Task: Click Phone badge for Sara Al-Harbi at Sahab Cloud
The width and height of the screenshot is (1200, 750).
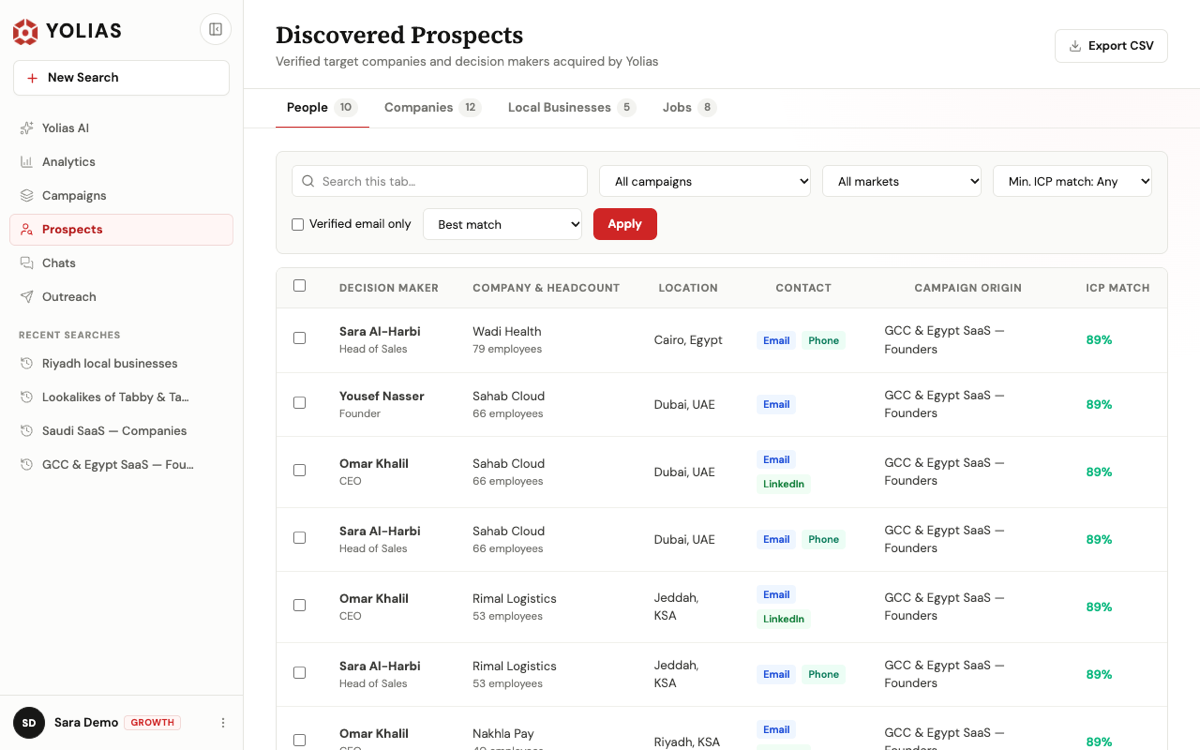Action: coord(823,540)
